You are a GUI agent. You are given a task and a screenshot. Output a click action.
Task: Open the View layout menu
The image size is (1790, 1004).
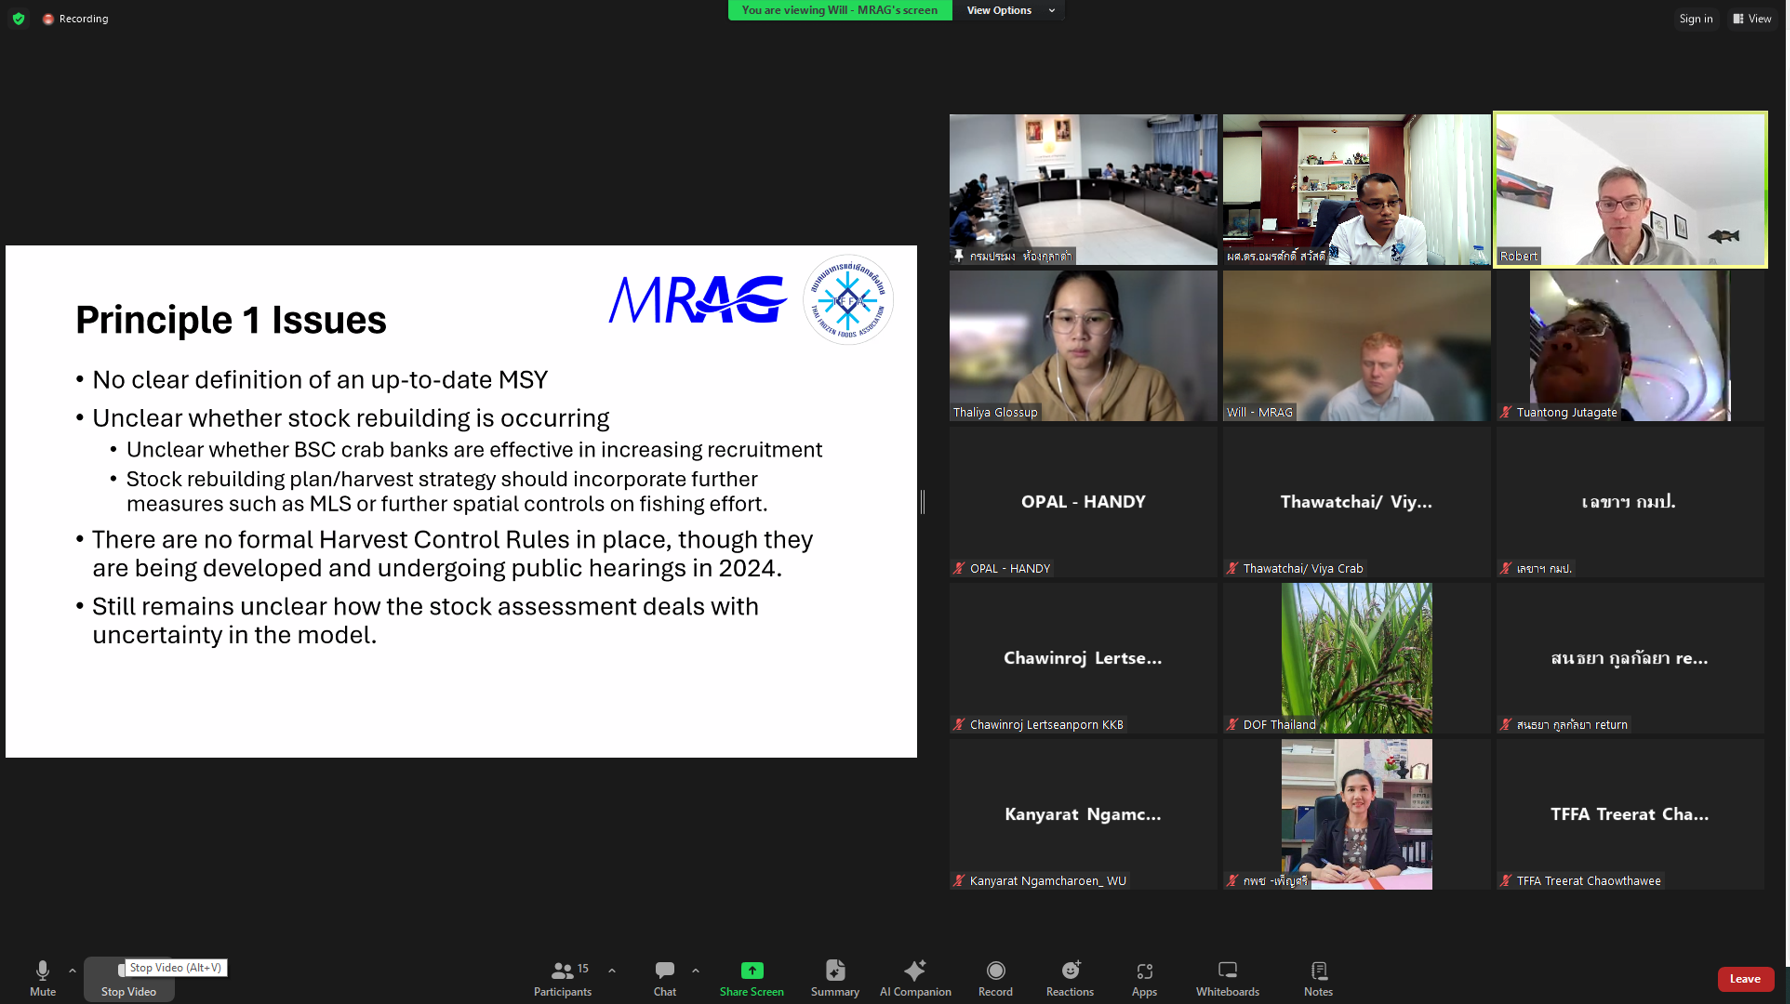click(1752, 18)
